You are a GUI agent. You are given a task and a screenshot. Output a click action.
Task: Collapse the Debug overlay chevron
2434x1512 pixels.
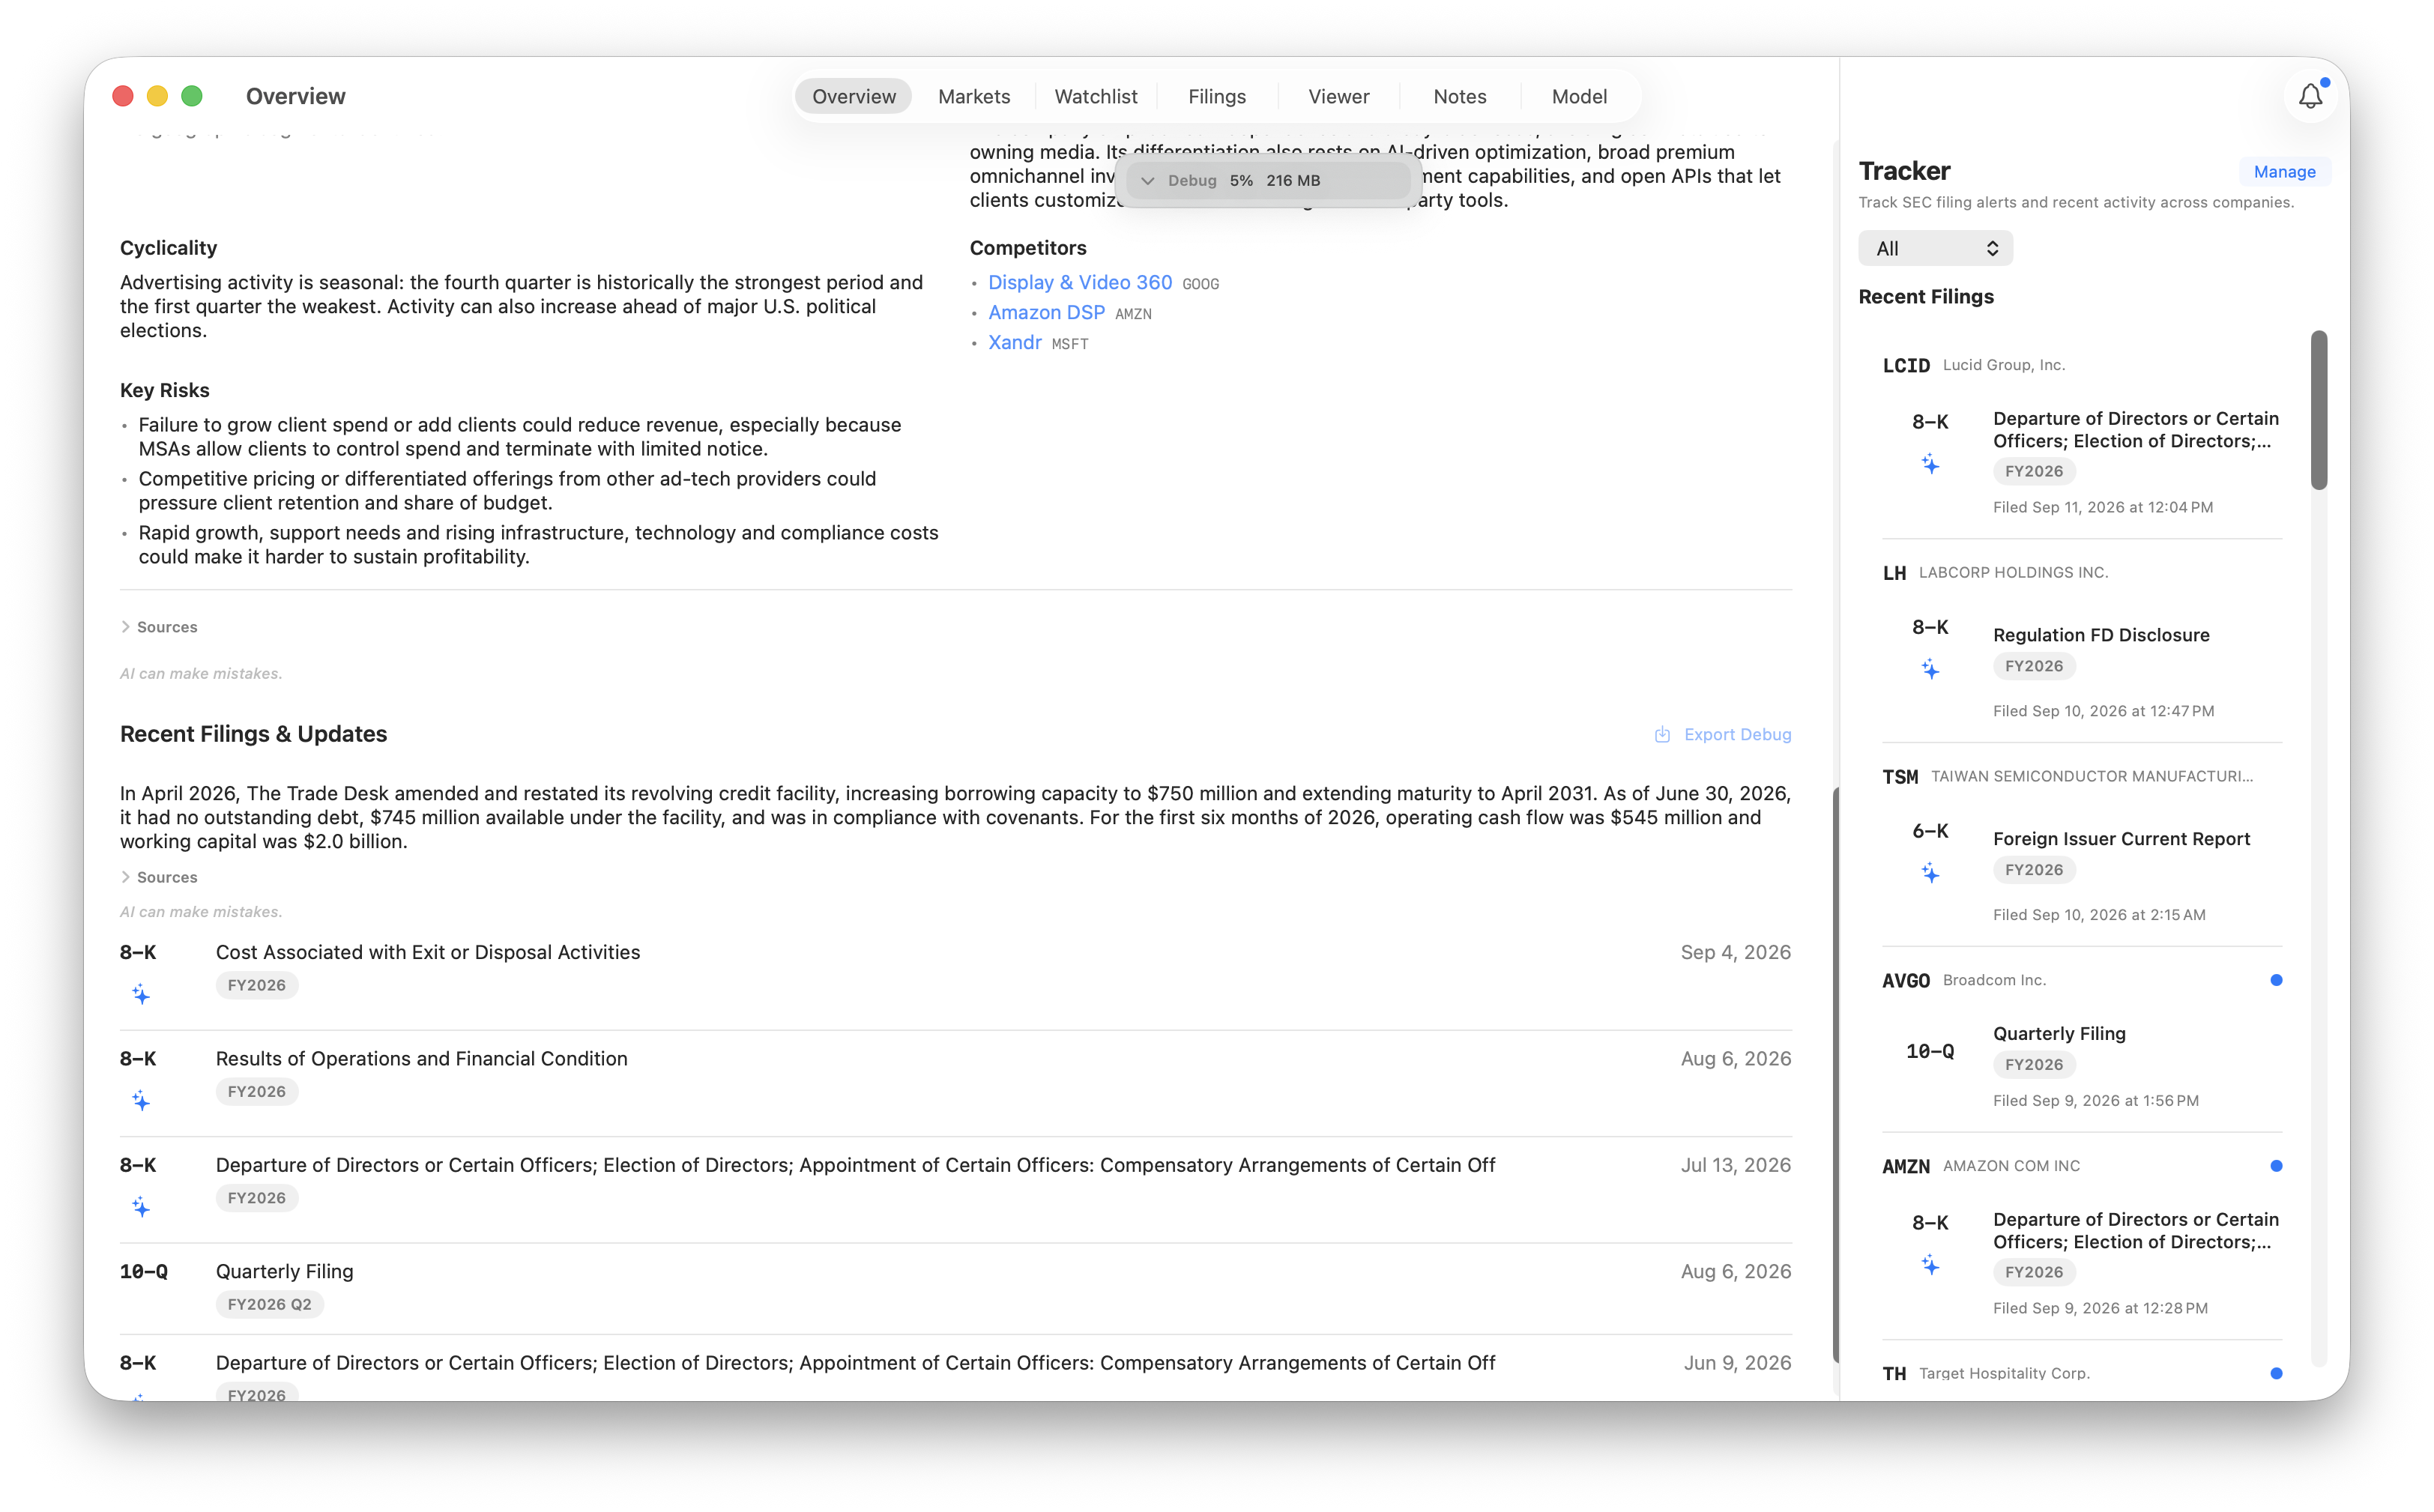pyautogui.click(x=1148, y=181)
